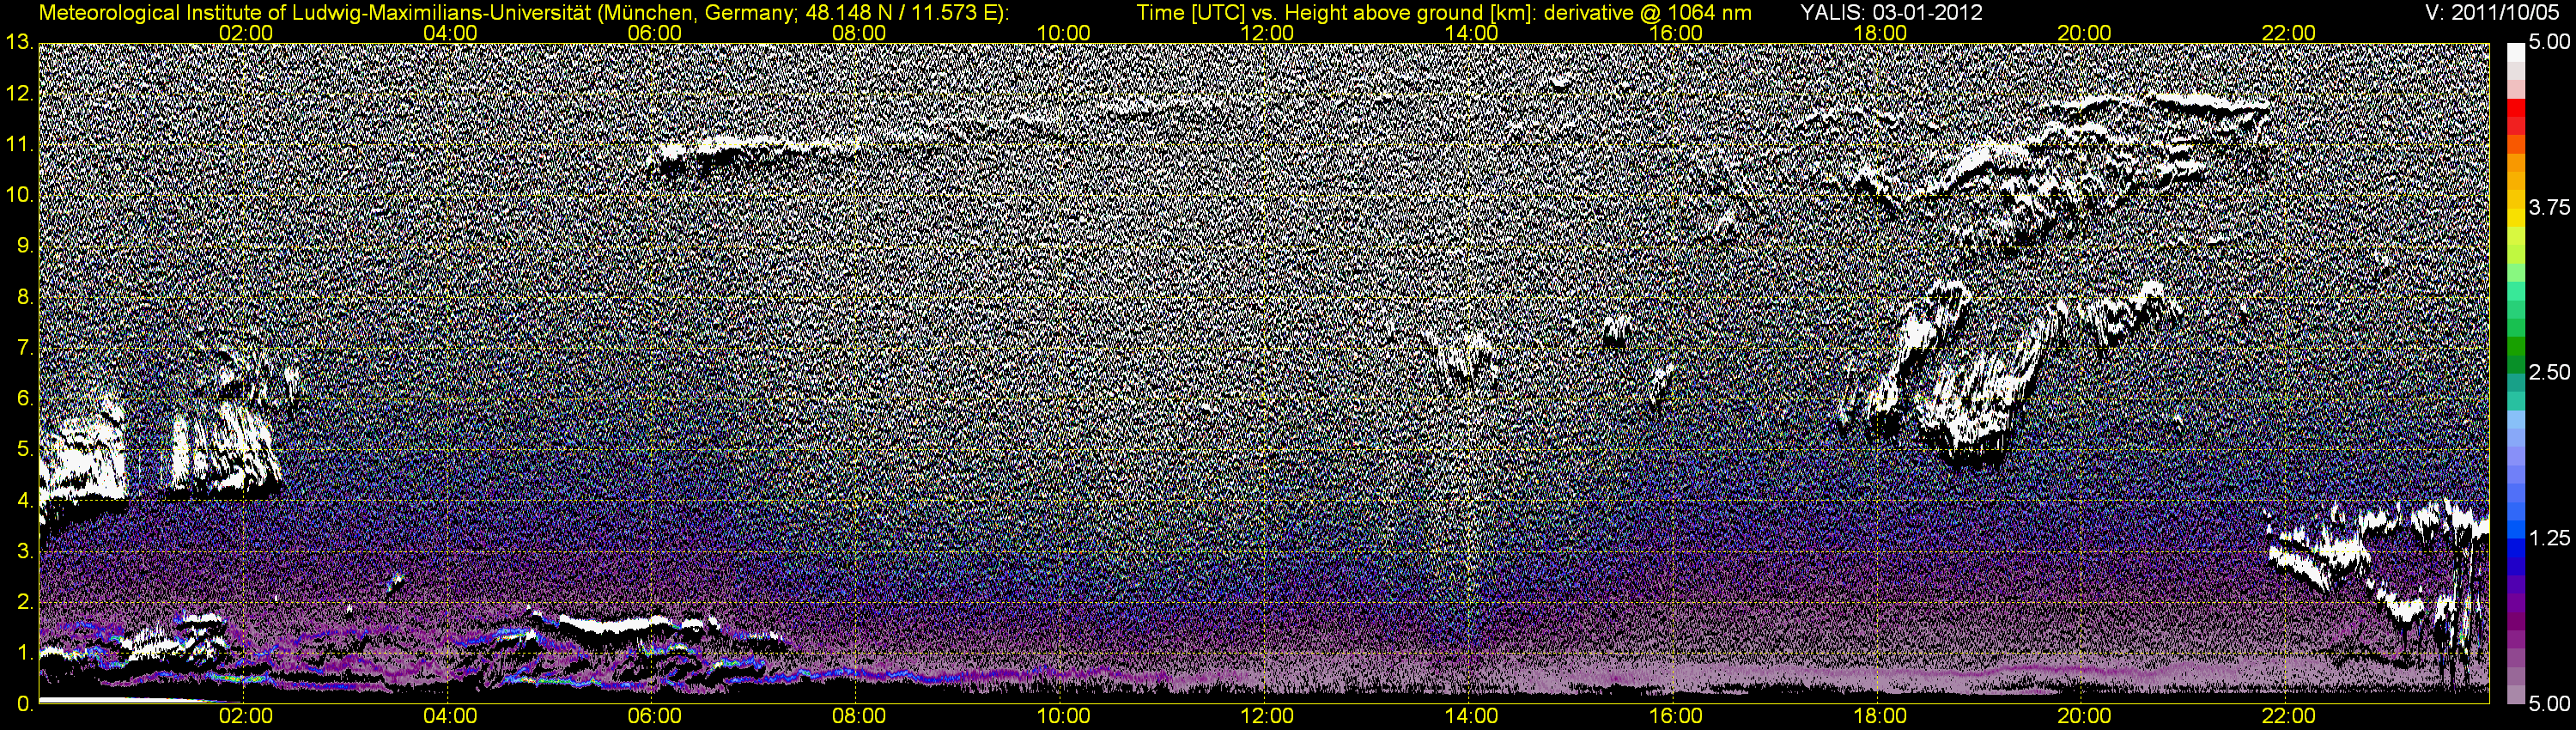2576x730 pixels.
Task: Click the 5 km height axis label
Action: tap(25, 449)
